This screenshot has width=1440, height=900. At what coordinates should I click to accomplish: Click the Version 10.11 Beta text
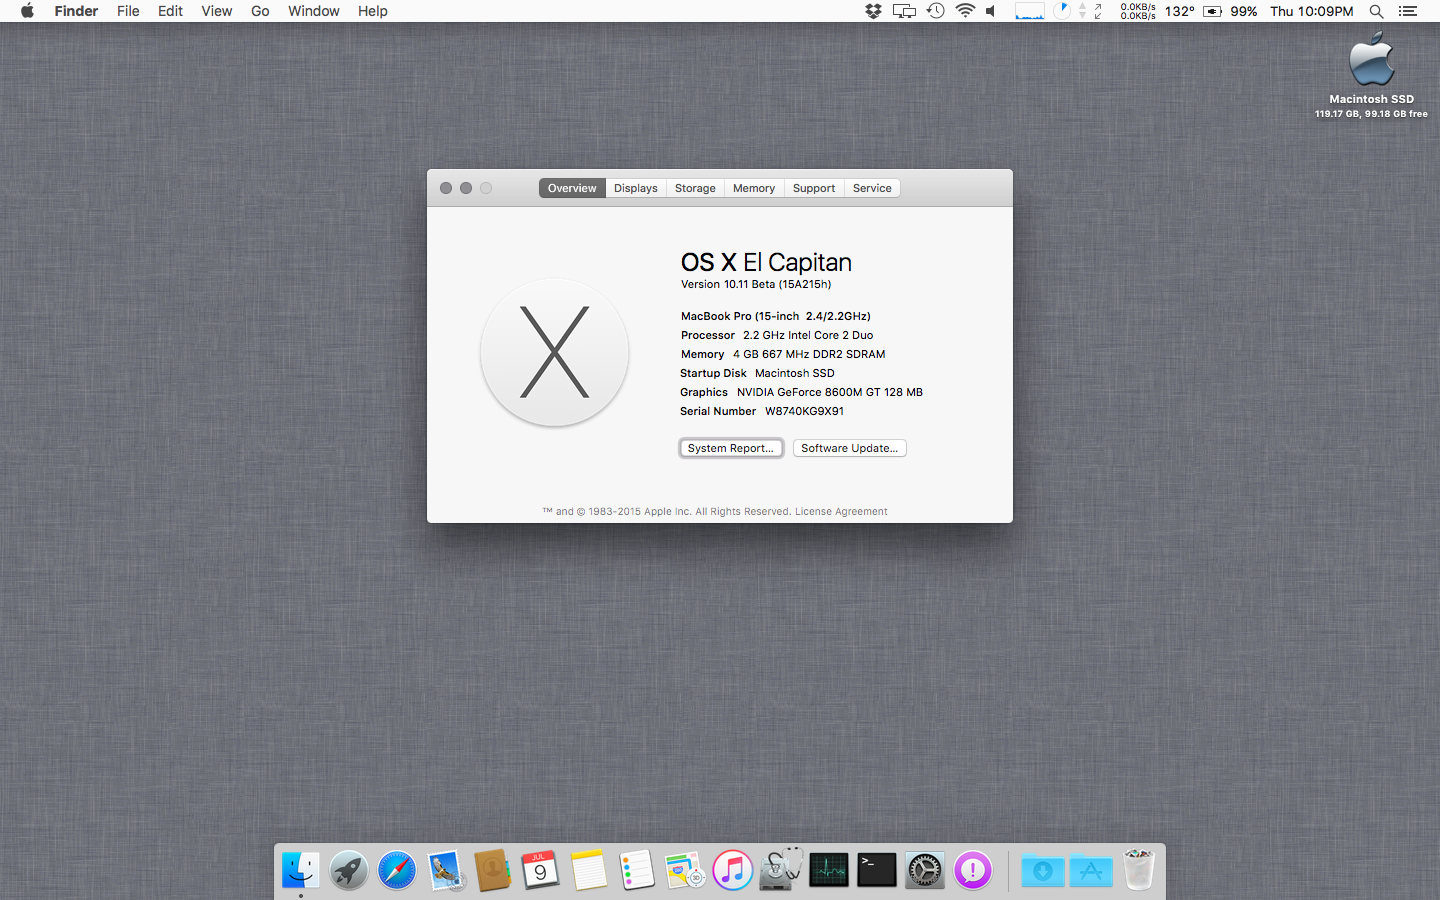756,284
